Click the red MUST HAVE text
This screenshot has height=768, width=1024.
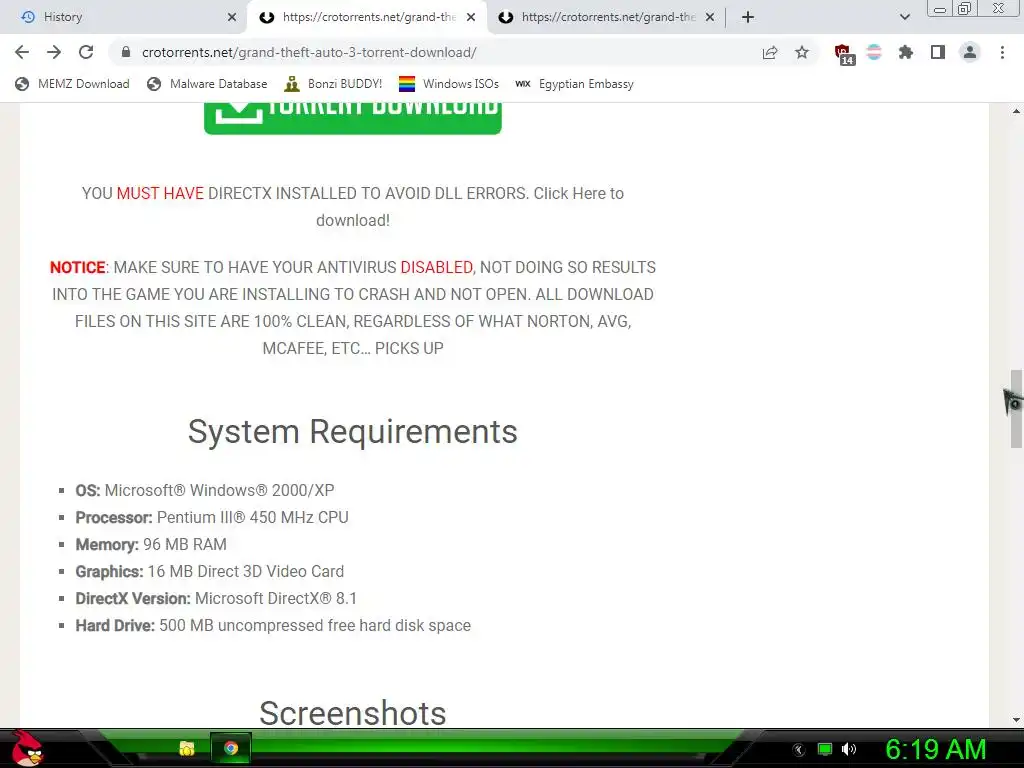pyautogui.click(x=160, y=193)
